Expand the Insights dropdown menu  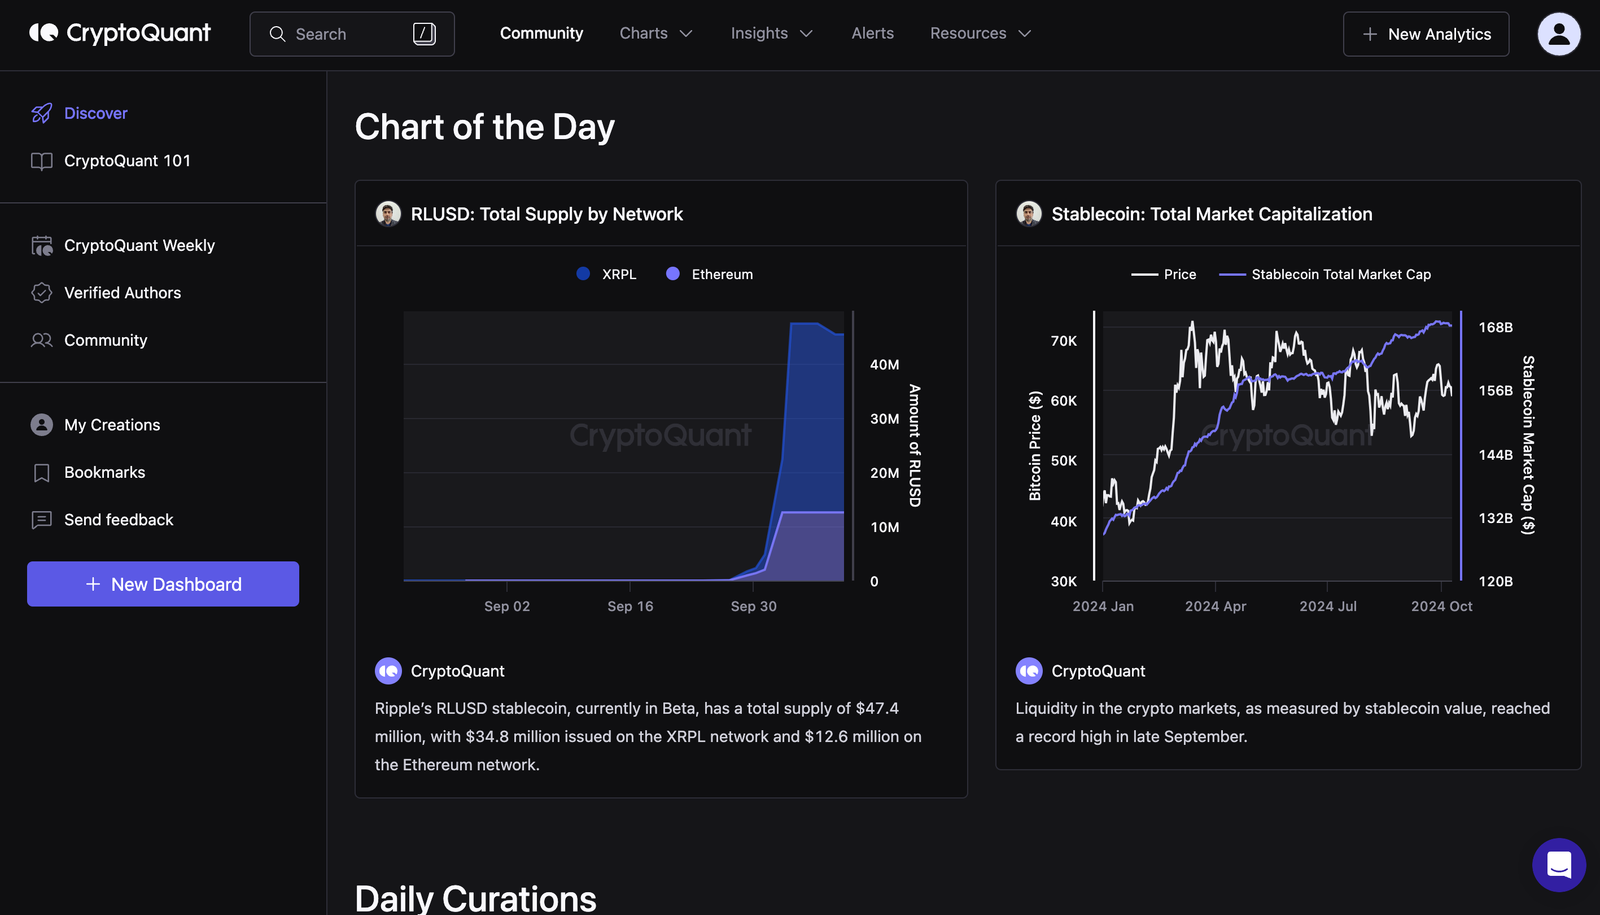[x=771, y=34]
